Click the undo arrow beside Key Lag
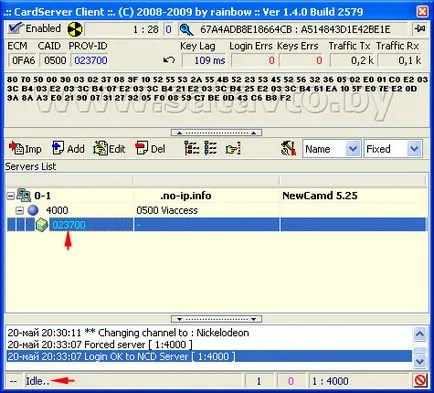Viewport: 434px width, 393px height. 169,60
